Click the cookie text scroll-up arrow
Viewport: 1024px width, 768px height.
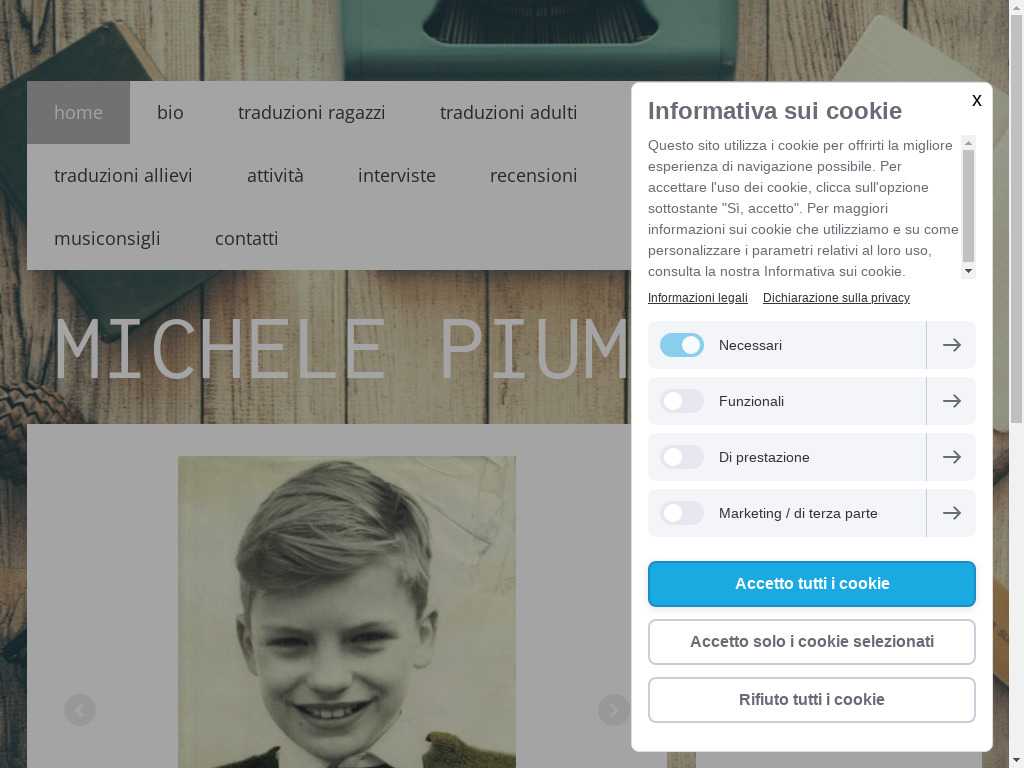(968, 142)
